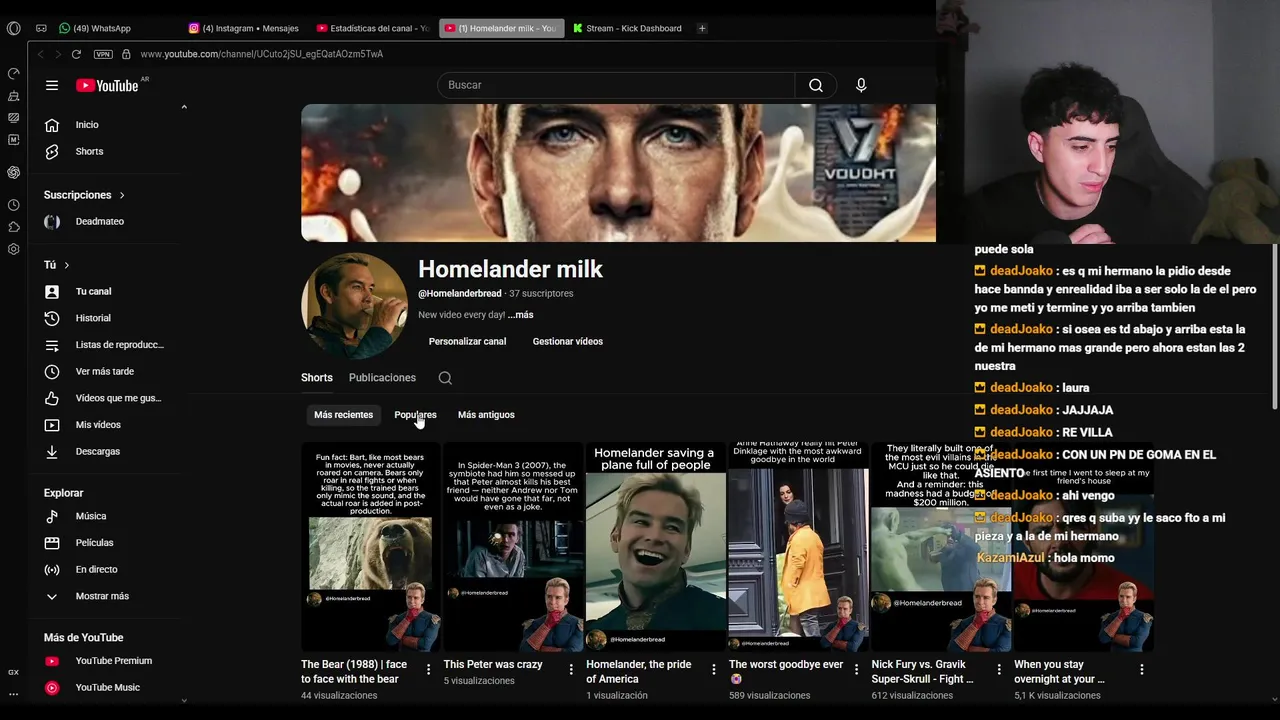
Task: Click Personalizar canal button
Action: tap(467, 342)
